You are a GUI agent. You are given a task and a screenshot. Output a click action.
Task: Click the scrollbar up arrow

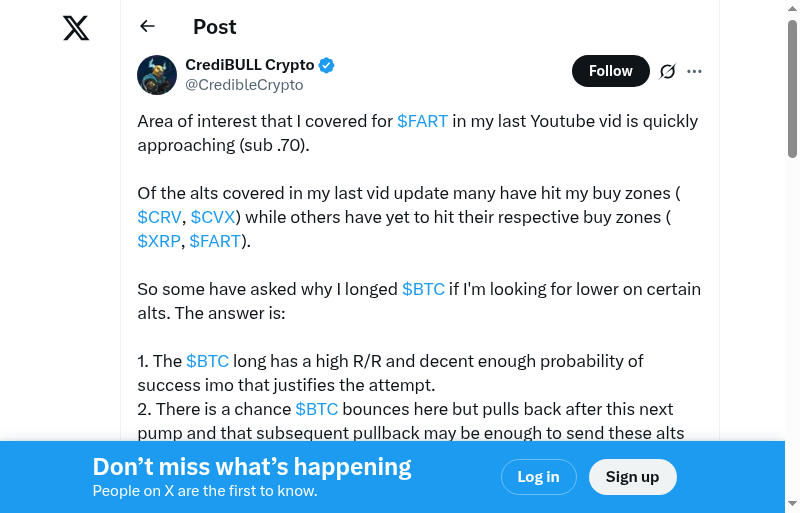click(x=792, y=8)
